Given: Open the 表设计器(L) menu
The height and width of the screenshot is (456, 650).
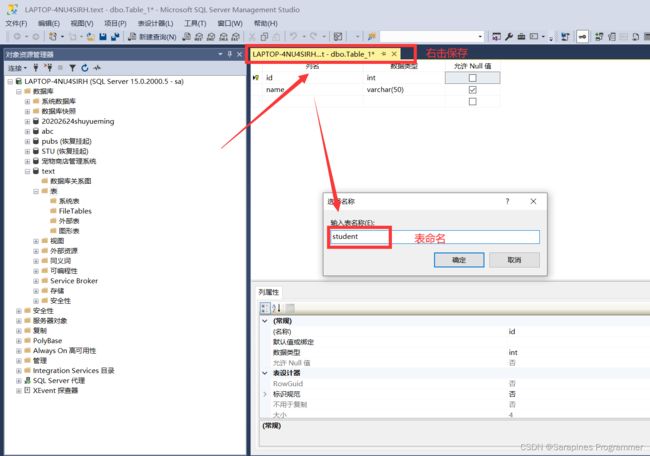Looking at the screenshot, I should click(x=155, y=23).
